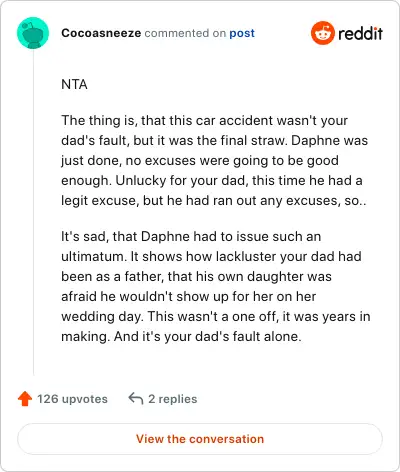Click the phrase "wedding day"

[102, 317]
